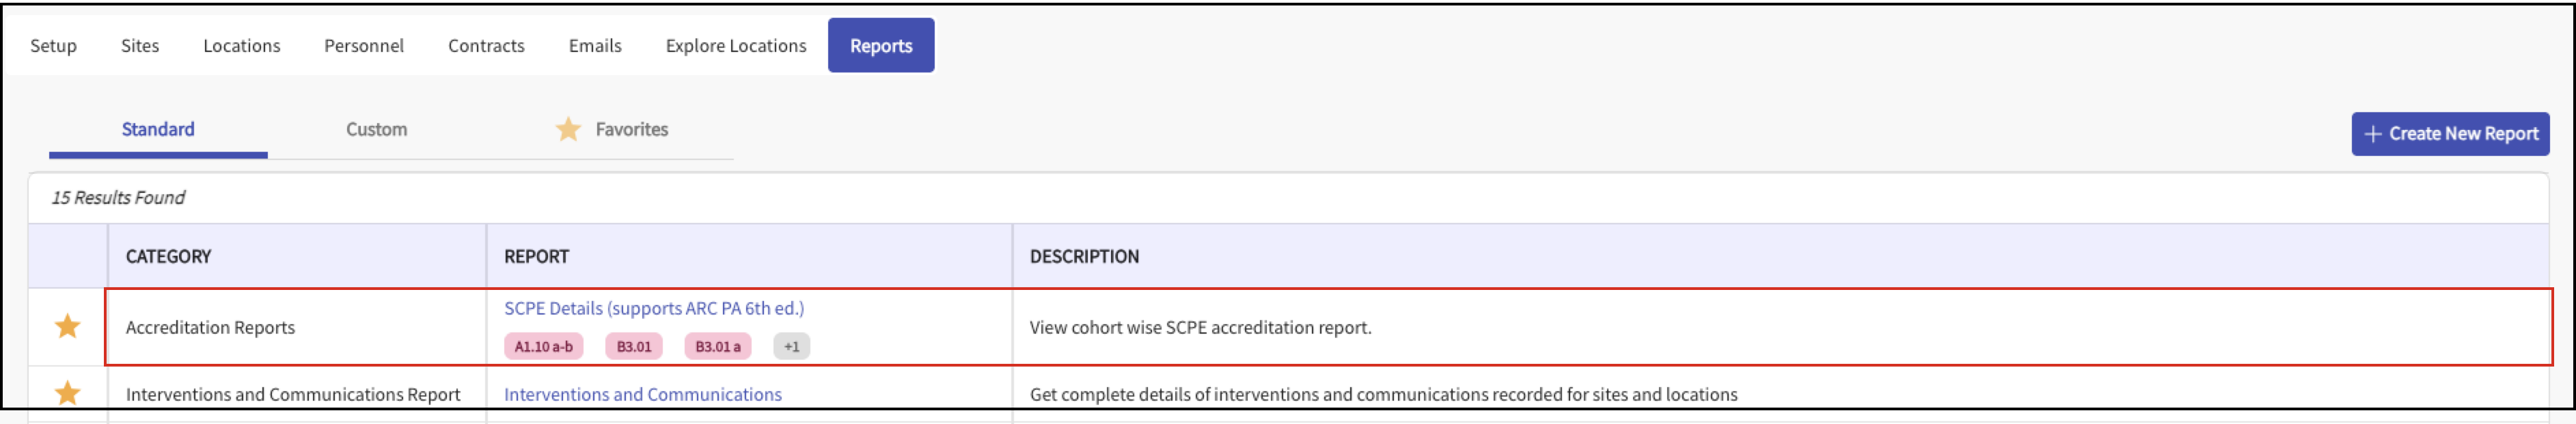Click the A1.10 a-b standard tag
The image size is (2576, 424).
click(543, 346)
